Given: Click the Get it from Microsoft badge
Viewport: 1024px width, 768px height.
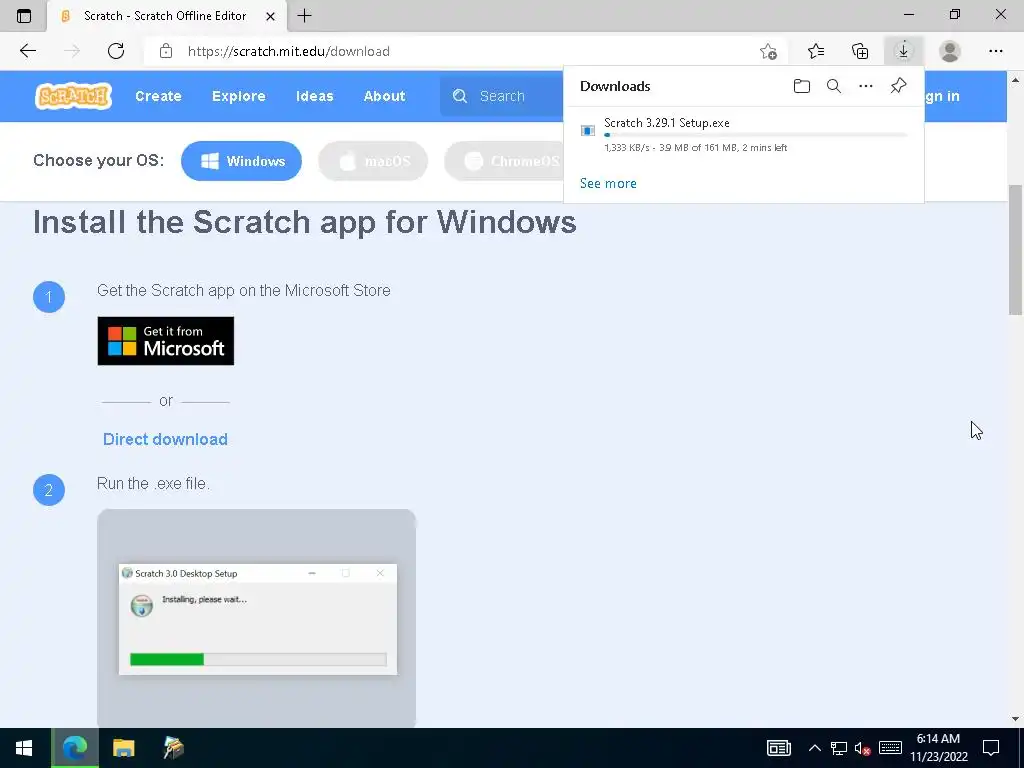Looking at the screenshot, I should [165, 341].
